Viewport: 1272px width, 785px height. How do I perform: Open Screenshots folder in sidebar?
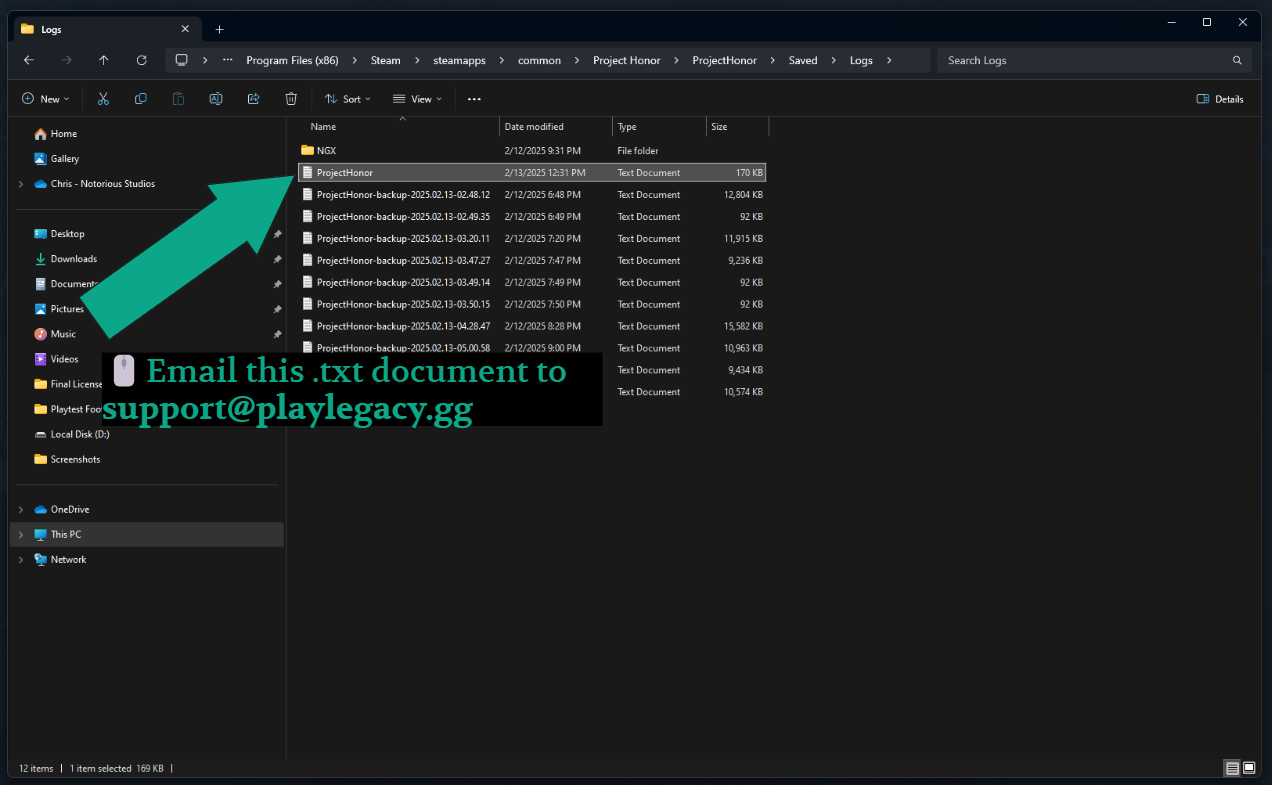point(67,460)
